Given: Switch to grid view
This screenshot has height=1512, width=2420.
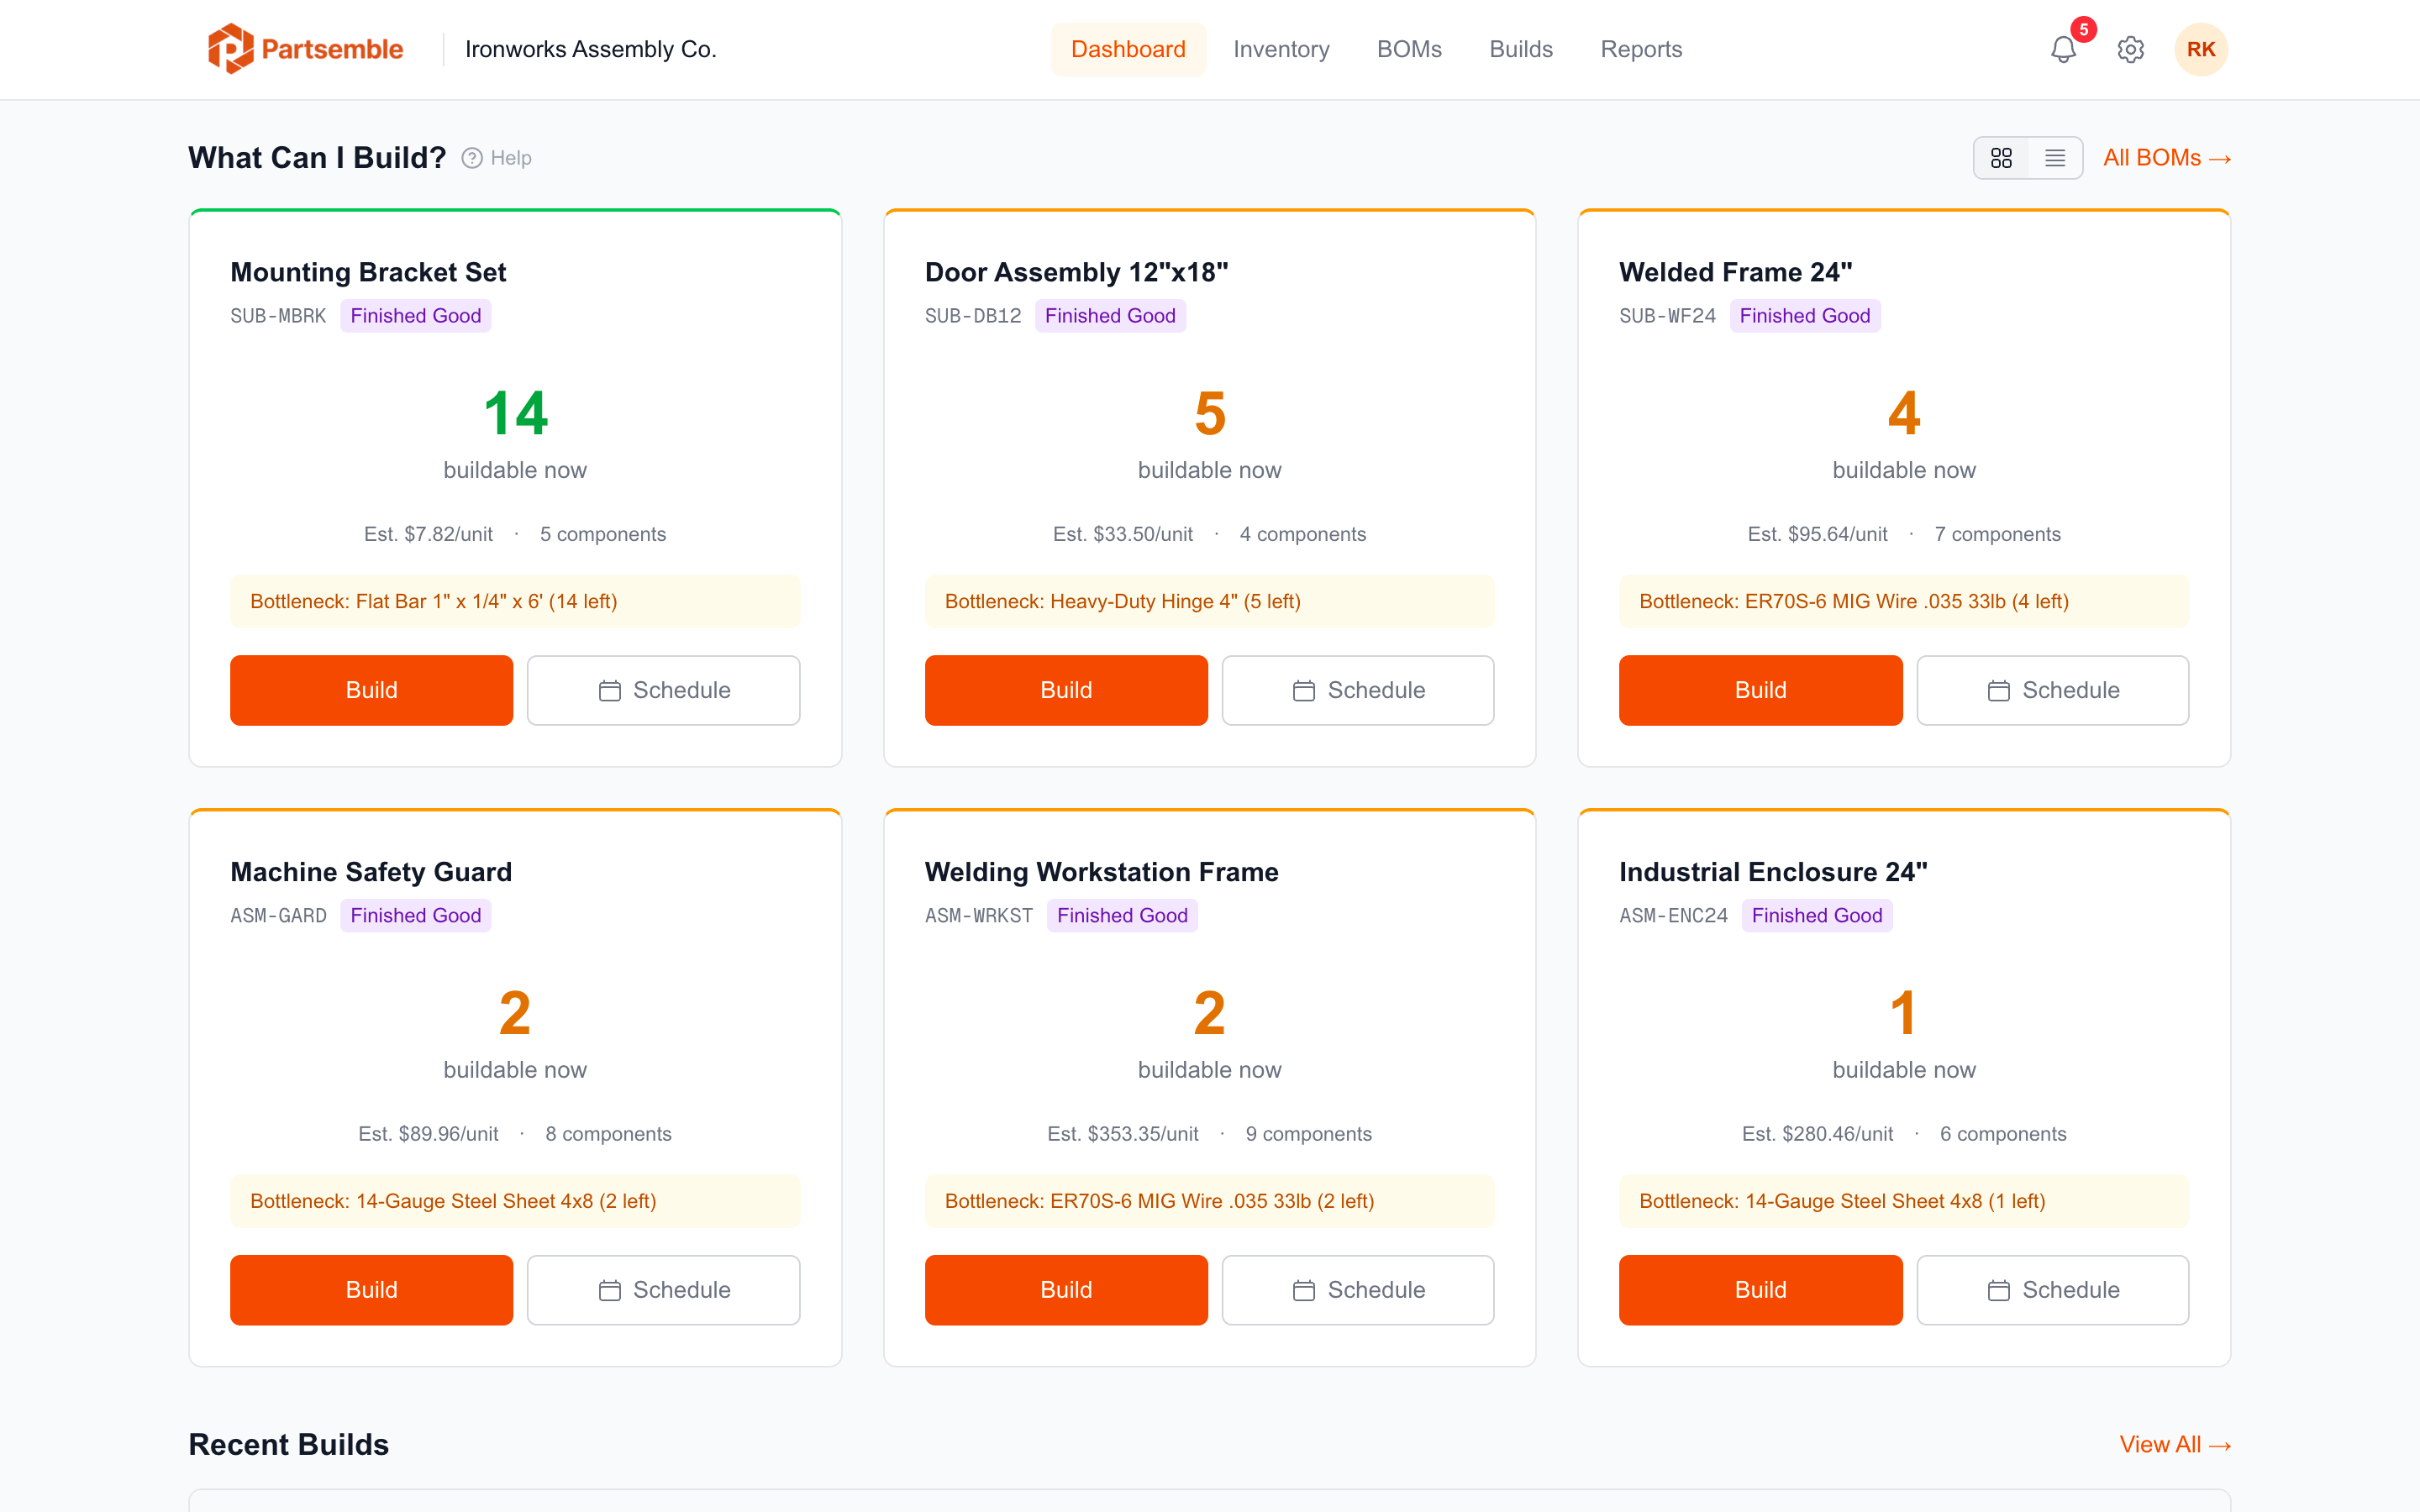Looking at the screenshot, I should (x=2001, y=158).
